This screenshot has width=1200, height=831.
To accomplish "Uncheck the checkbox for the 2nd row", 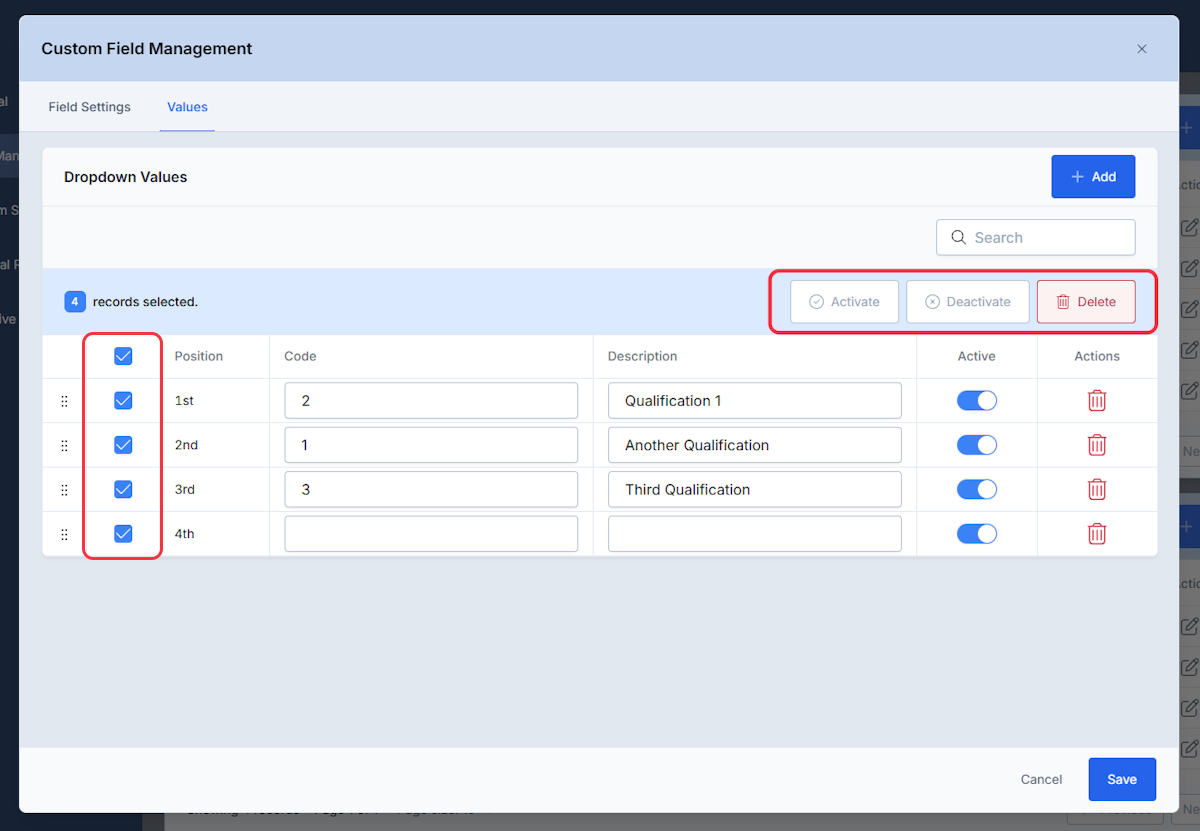I will click(123, 445).
